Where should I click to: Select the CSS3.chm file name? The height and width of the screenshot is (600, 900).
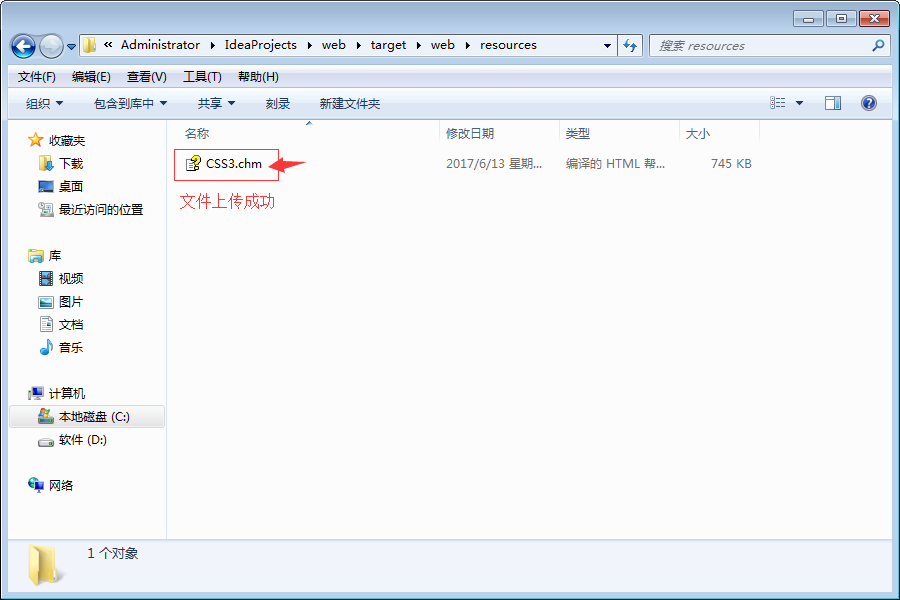coord(234,164)
